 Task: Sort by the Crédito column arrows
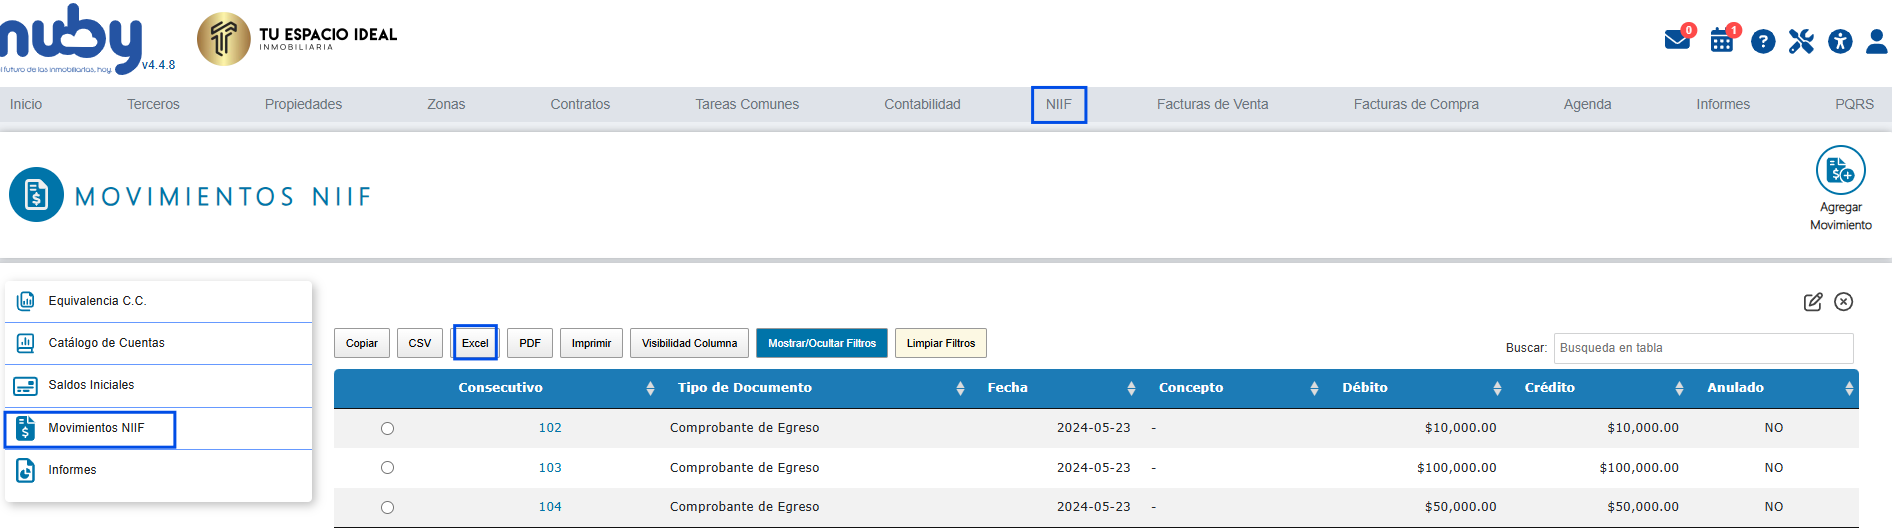(x=1679, y=388)
